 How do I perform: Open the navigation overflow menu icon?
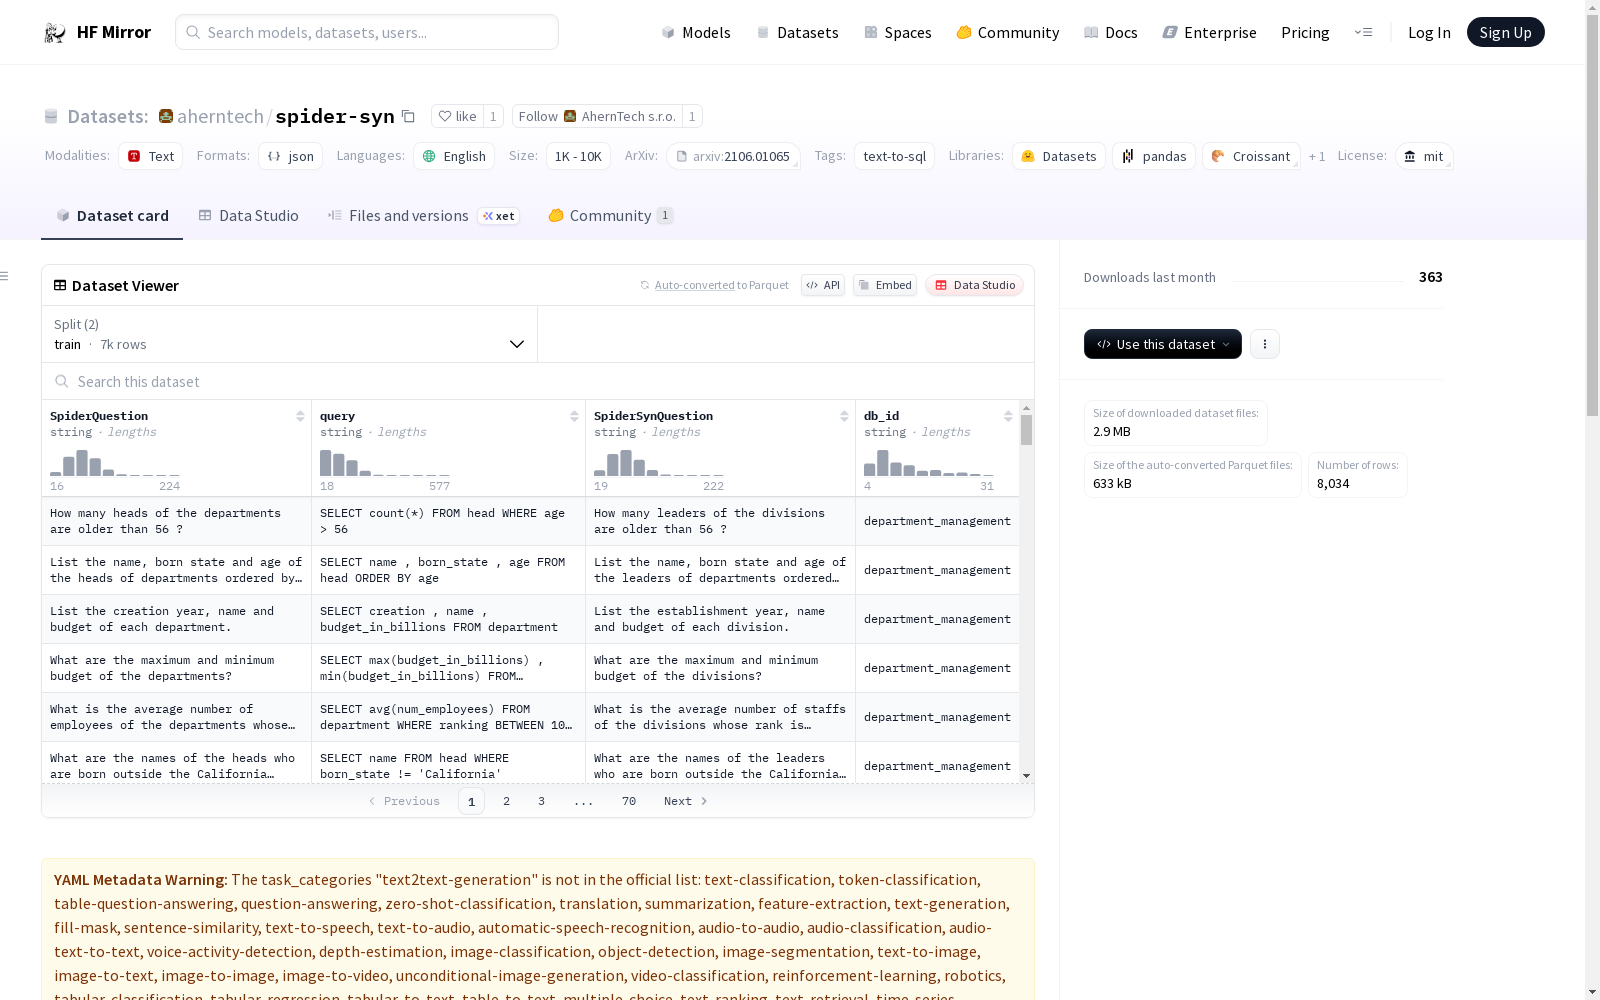tap(1363, 32)
